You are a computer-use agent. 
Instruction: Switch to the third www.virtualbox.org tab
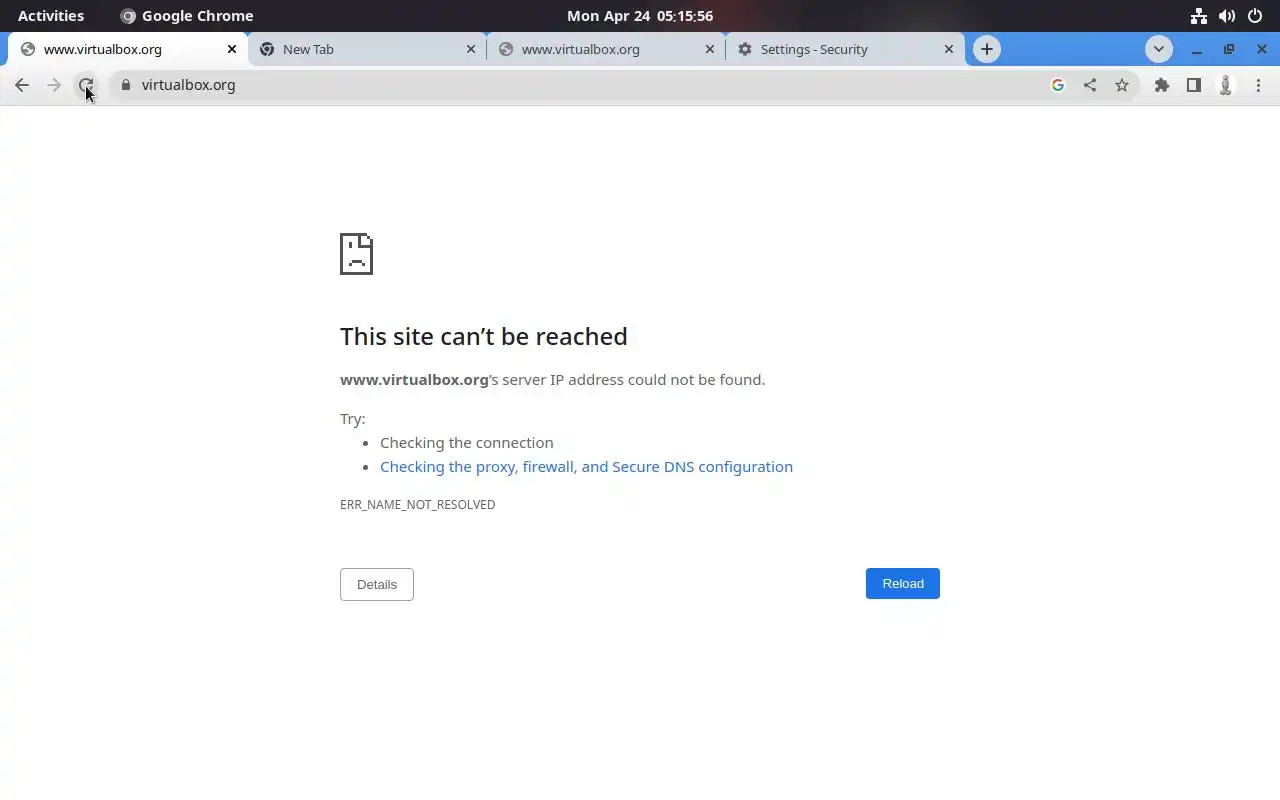pyautogui.click(x=606, y=49)
